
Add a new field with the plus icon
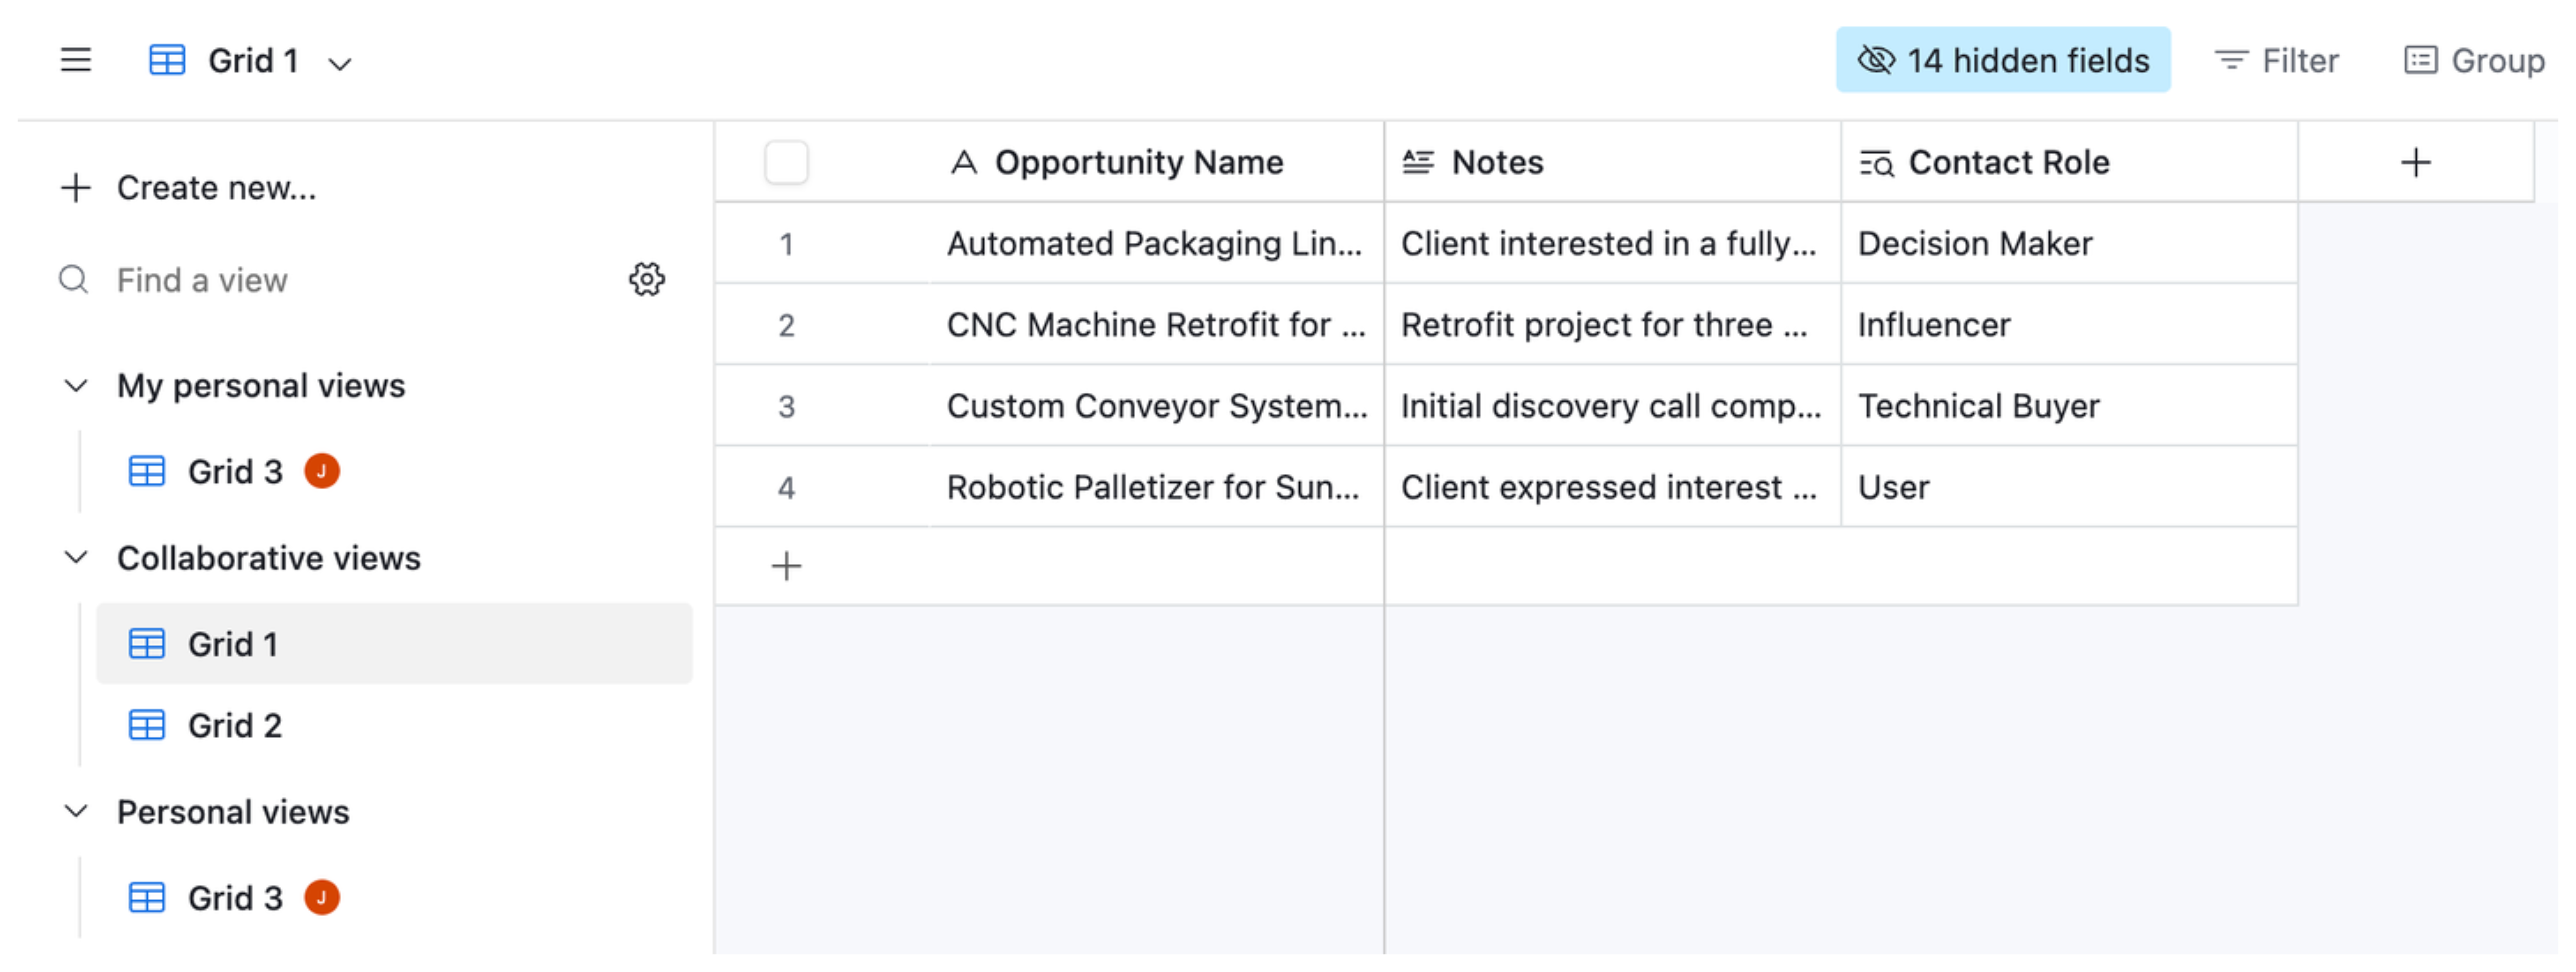tap(2416, 162)
